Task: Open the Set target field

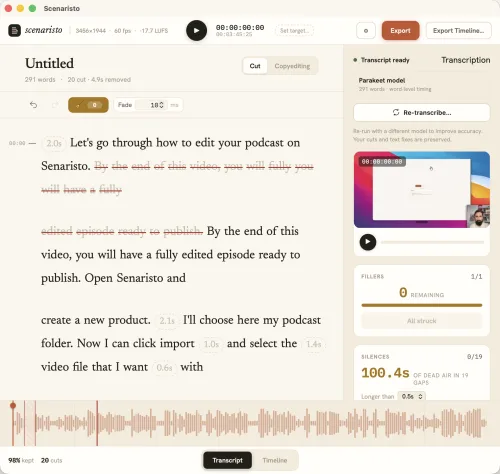Action: (294, 31)
